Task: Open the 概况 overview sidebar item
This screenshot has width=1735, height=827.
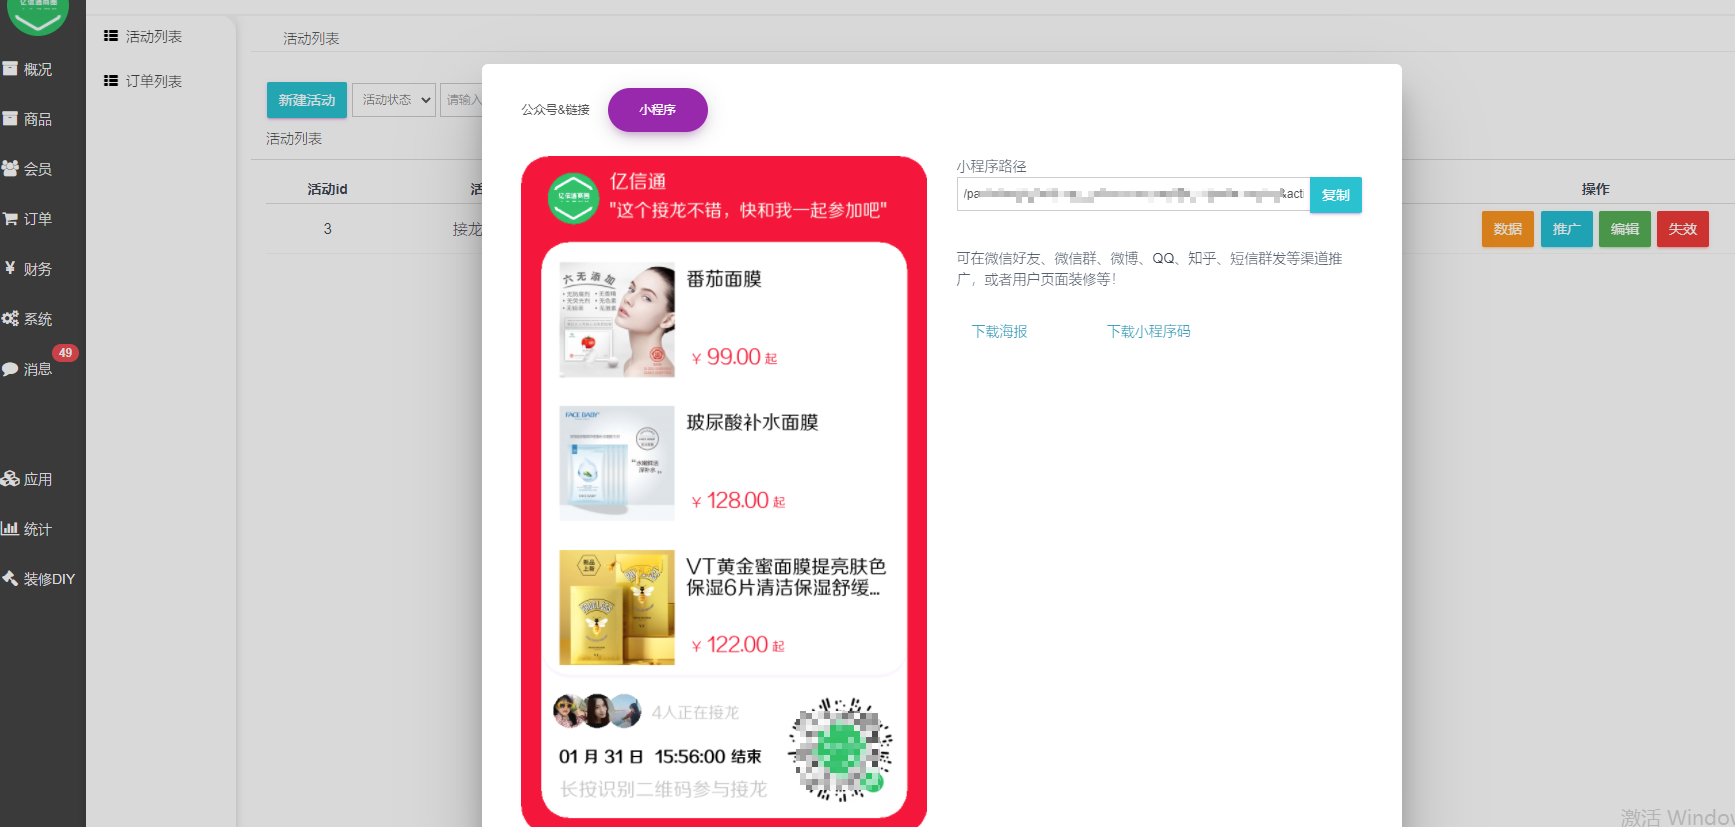Action: pyautogui.click(x=28, y=69)
